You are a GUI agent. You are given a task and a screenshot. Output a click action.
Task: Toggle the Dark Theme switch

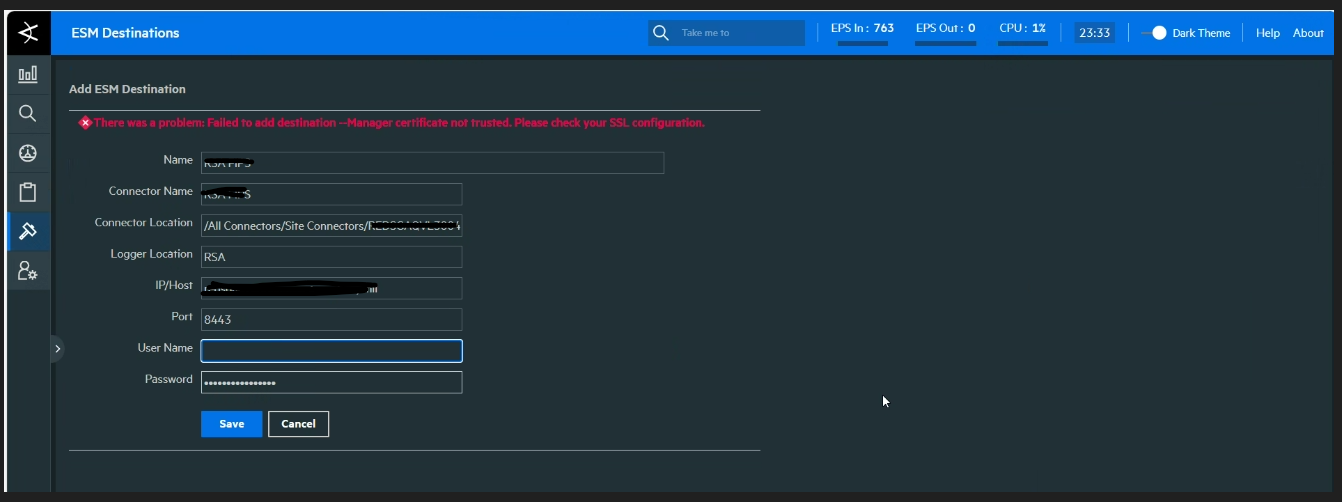coord(1154,33)
